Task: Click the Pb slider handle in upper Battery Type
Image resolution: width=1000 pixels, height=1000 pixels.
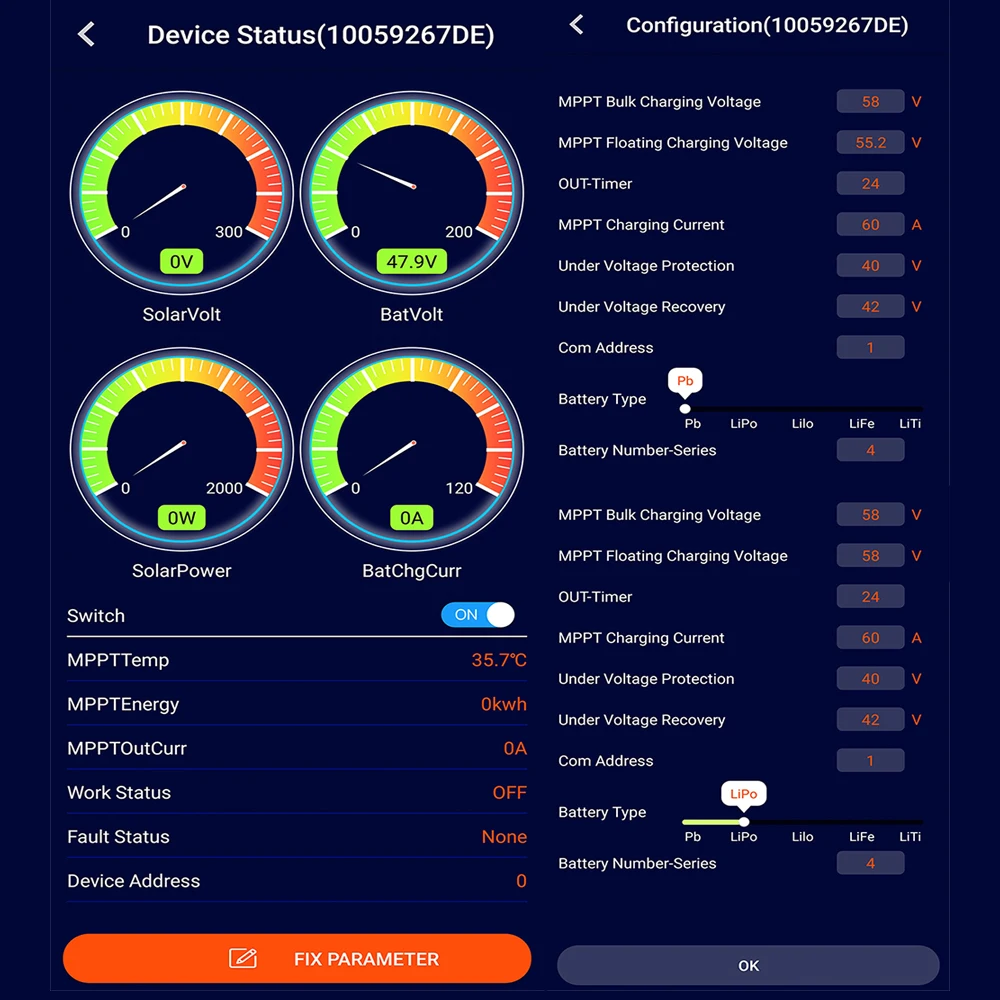Action: [x=685, y=409]
